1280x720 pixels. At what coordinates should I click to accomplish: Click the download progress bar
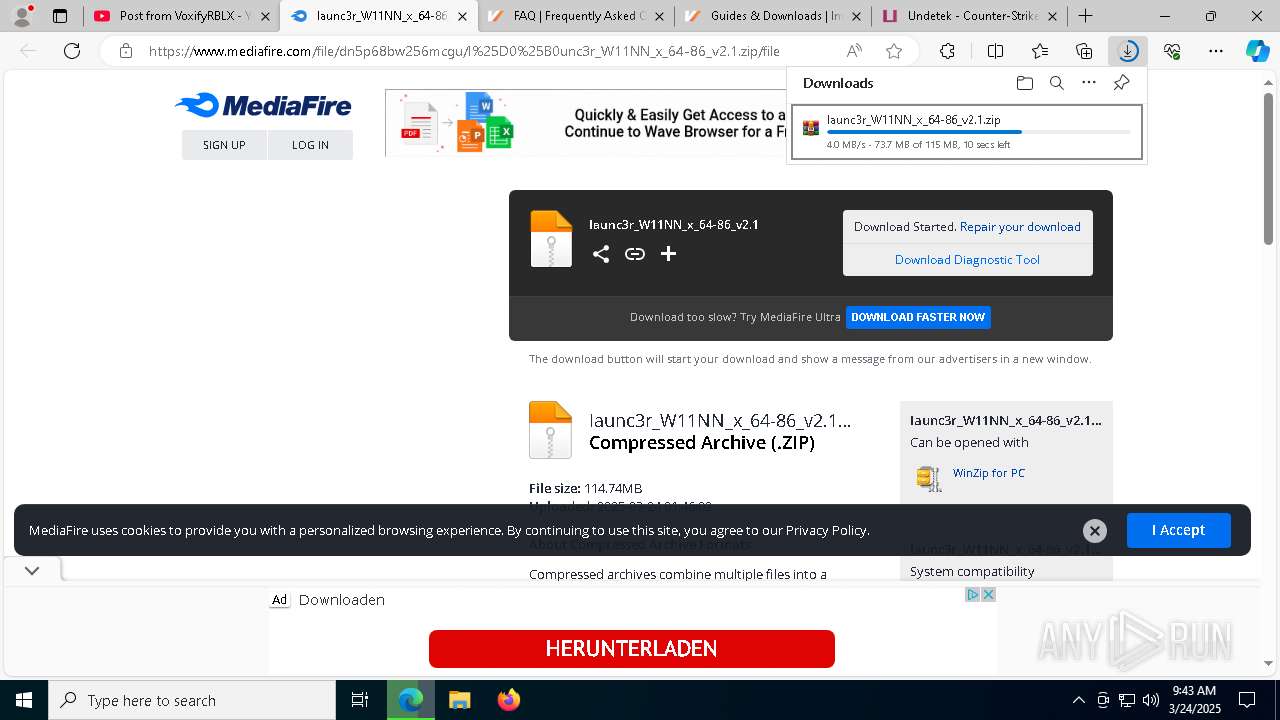[x=978, y=132]
